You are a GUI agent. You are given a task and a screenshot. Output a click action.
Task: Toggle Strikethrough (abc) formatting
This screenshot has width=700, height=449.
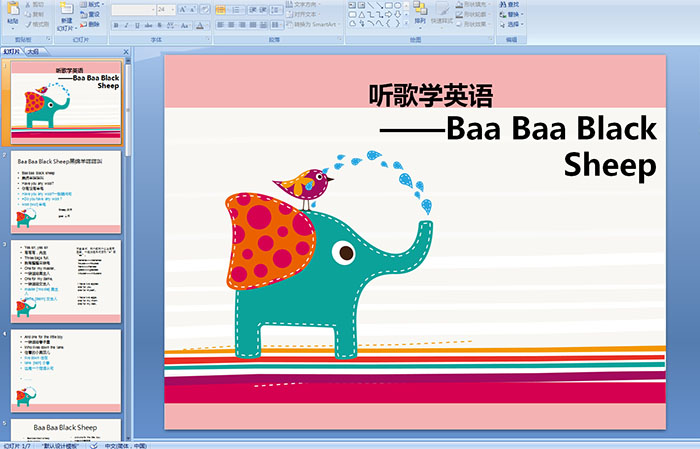148,25
